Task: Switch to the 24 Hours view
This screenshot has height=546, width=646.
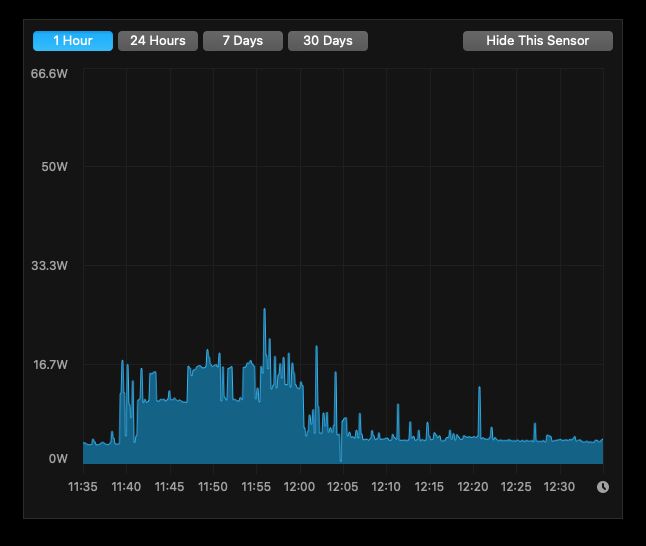Action: pos(158,41)
